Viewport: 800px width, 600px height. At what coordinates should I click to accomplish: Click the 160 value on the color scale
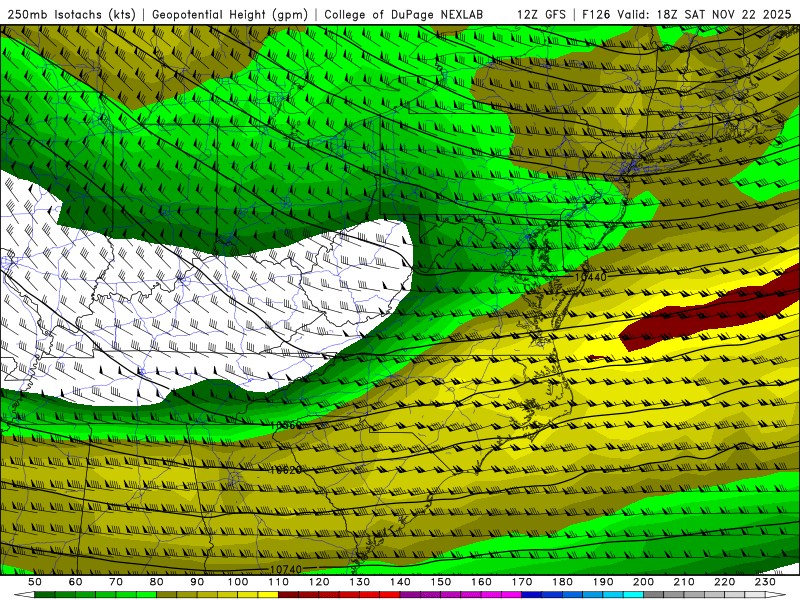click(x=481, y=582)
